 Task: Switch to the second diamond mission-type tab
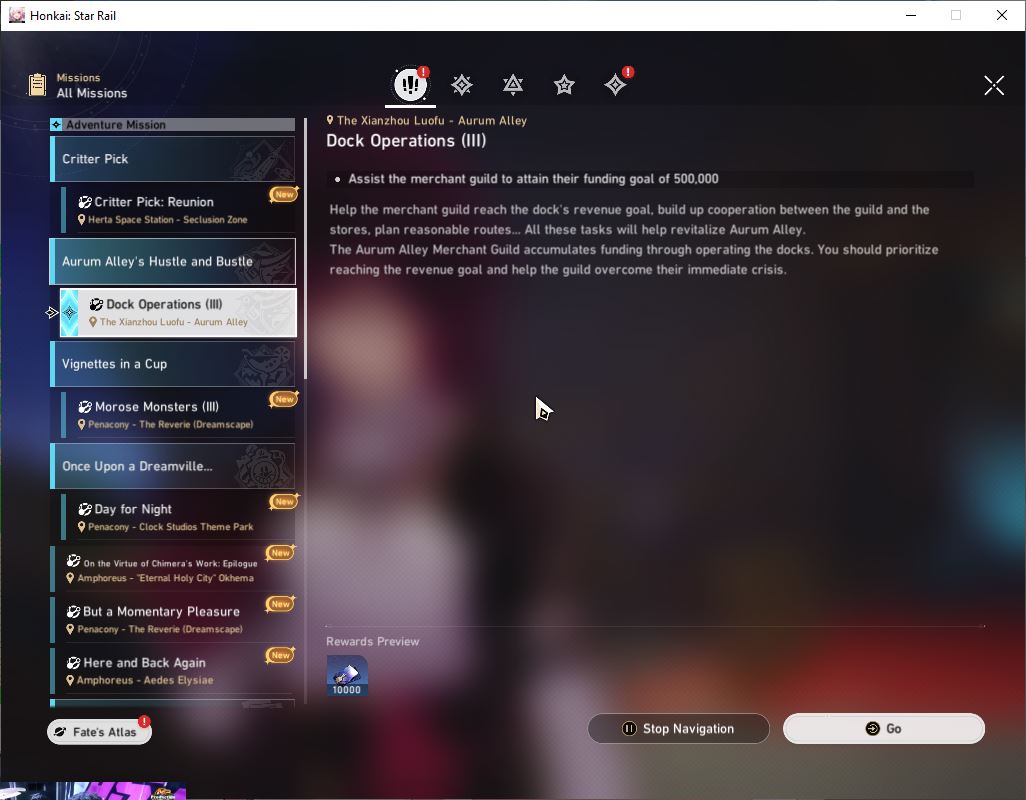click(461, 84)
